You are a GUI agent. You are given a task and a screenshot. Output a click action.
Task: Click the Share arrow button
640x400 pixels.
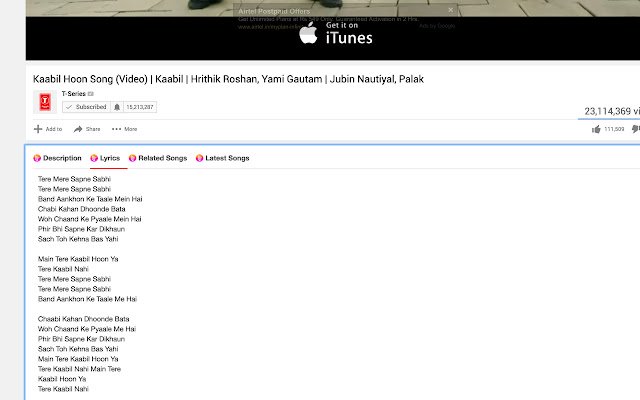[x=87, y=129]
